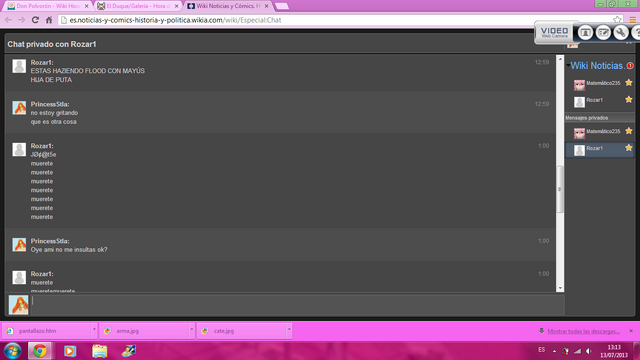640x360 pixels.
Task: Click the volume speaker tray icon
Action: pyautogui.click(x=589, y=351)
